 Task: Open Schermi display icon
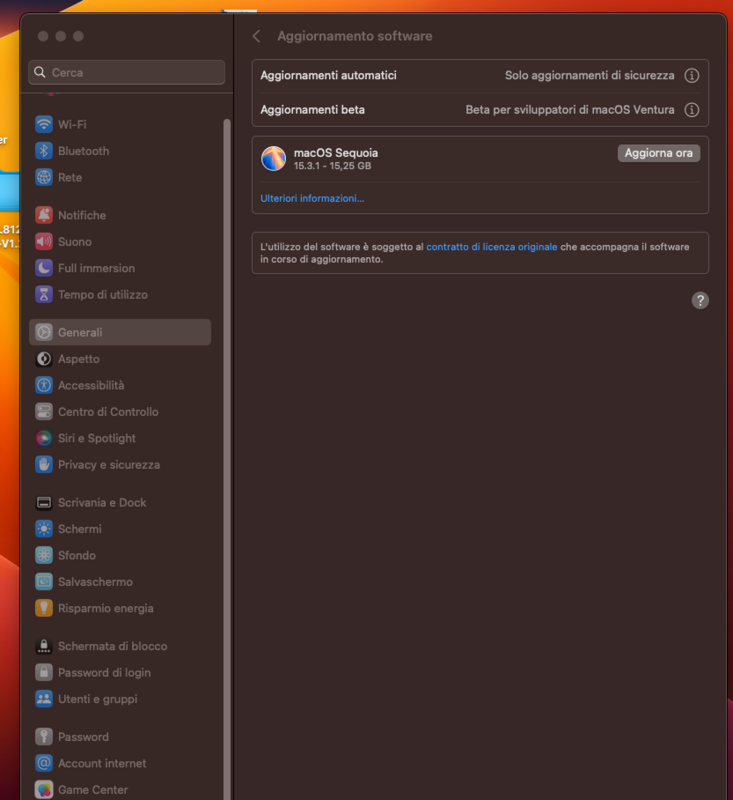tap(44, 529)
